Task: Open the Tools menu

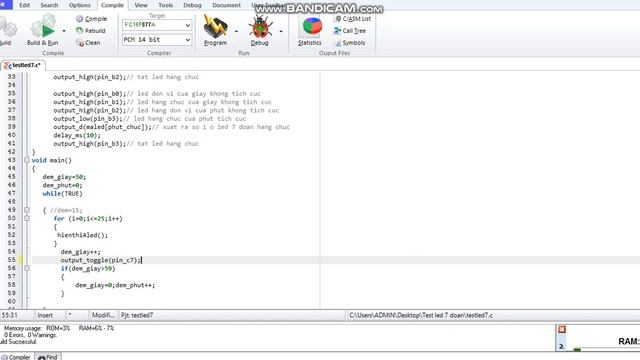Action: 165,5
